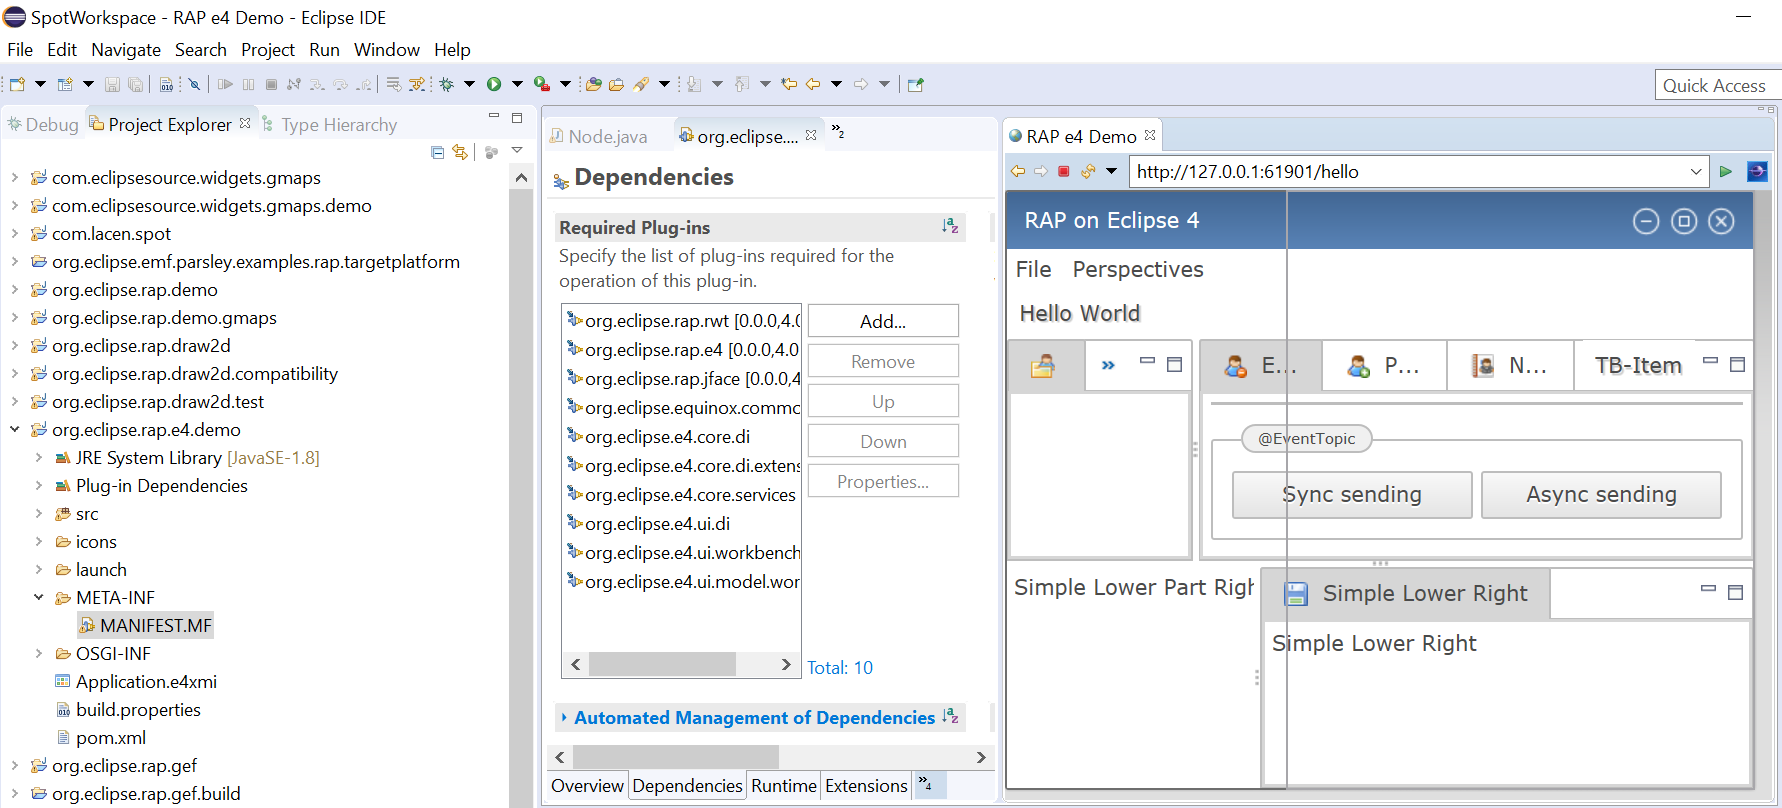Click browser Stop red square icon
This screenshot has width=1782, height=808.
tap(1064, 172)
